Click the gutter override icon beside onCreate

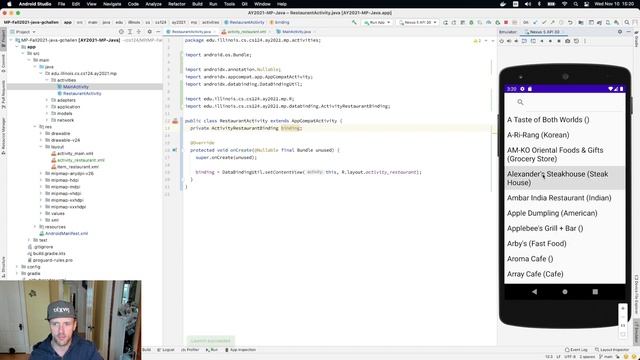pyautogui.click(x=175, y=150)
